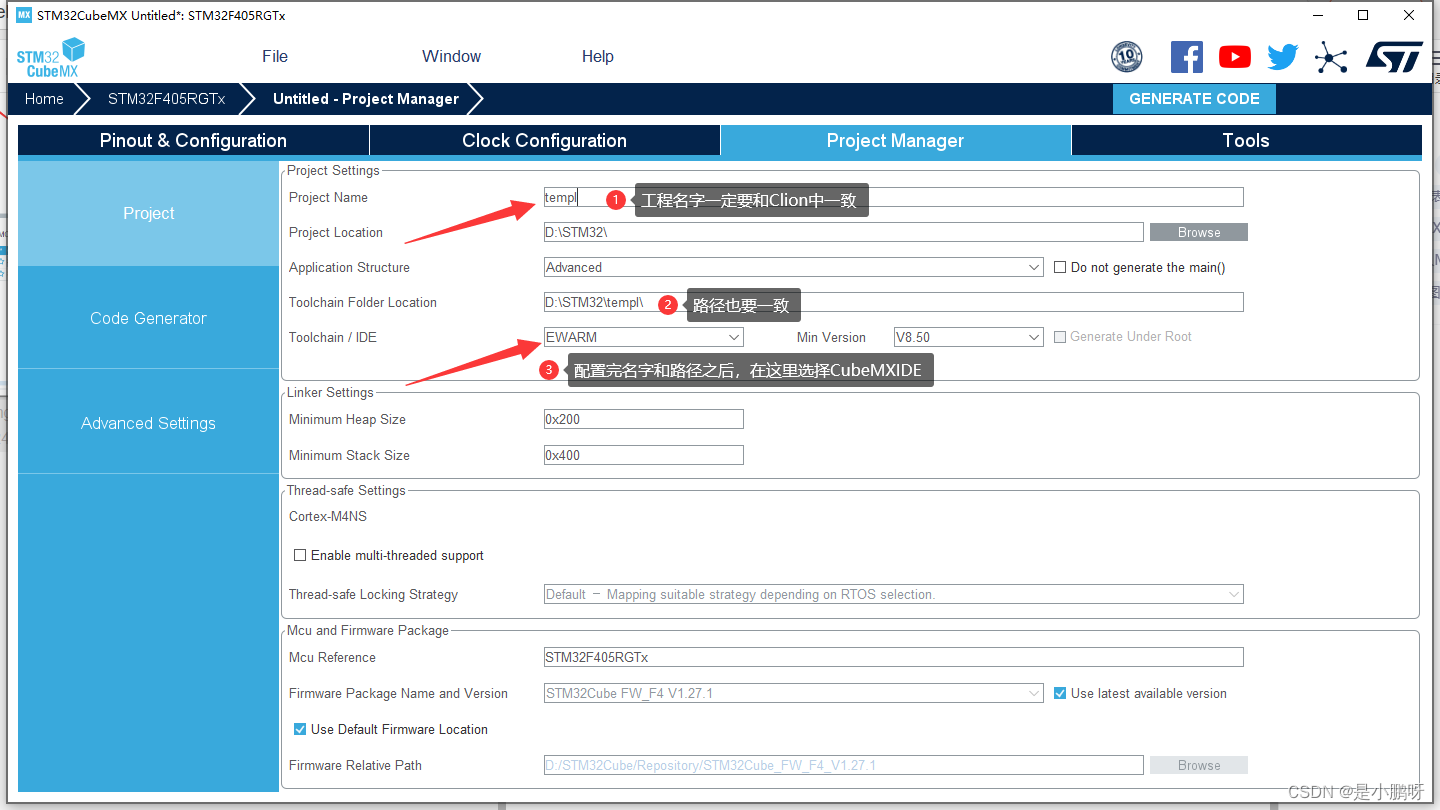Click the GENERATE CODE button

tap(1194, 99)
